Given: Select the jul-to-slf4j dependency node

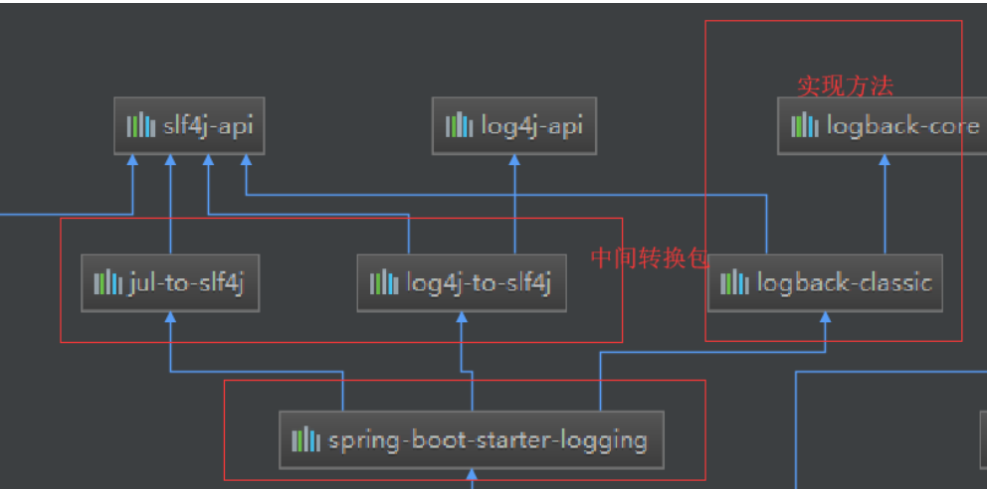Looking at the screenshot, I should click(170, 283).
